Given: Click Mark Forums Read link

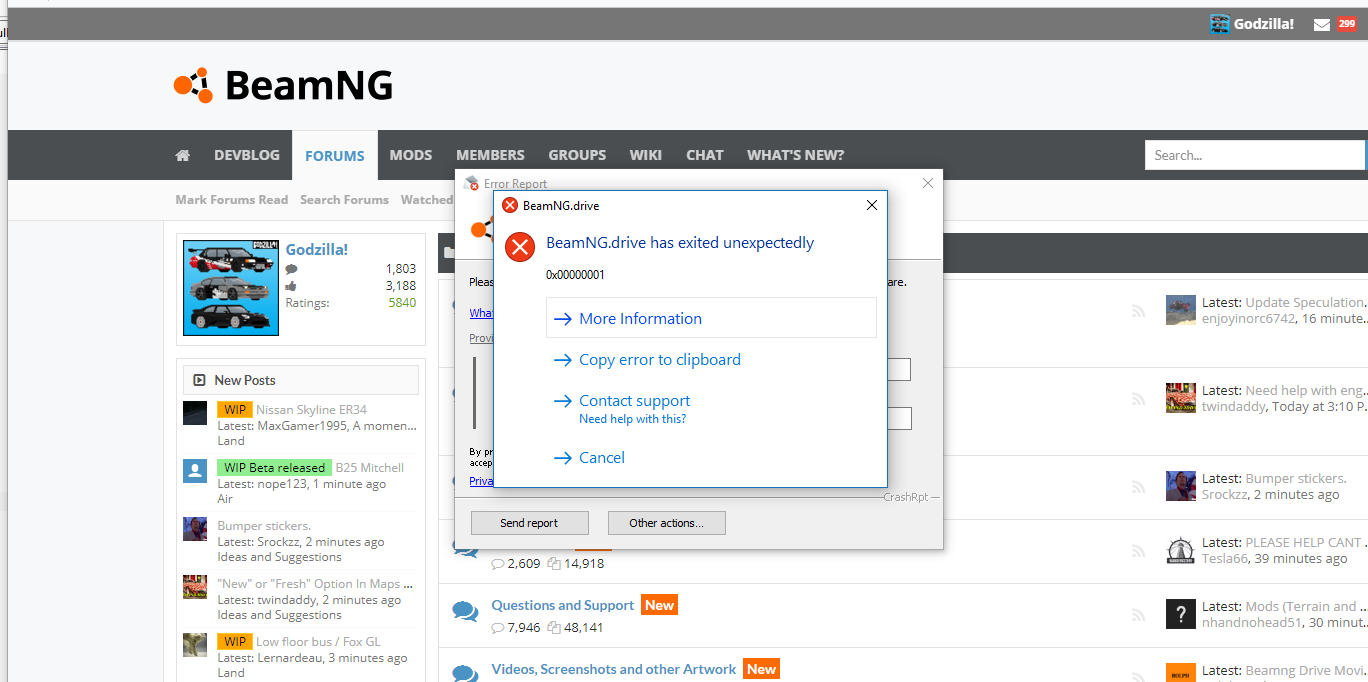Looking at the screenshot, I should (232, 199).
